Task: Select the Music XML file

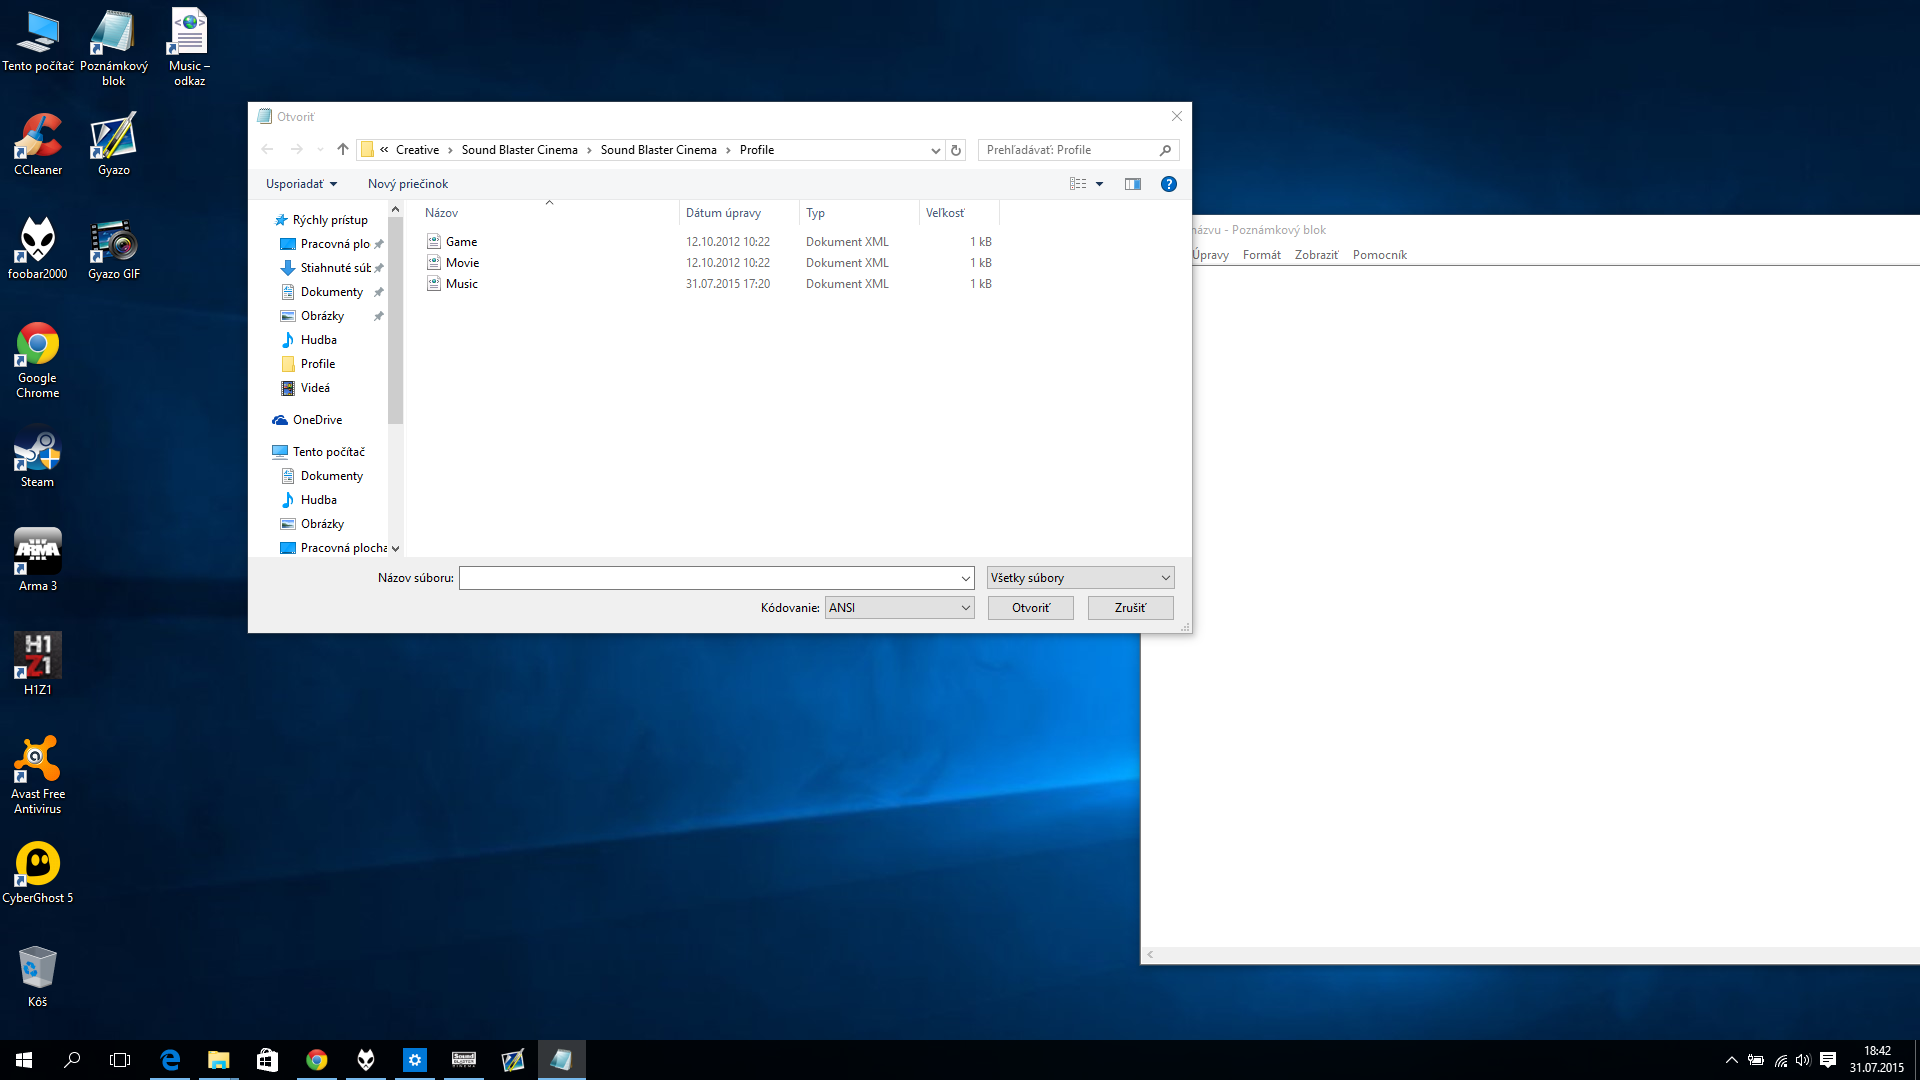Action: pyautogui.click(x=460, y=282)
